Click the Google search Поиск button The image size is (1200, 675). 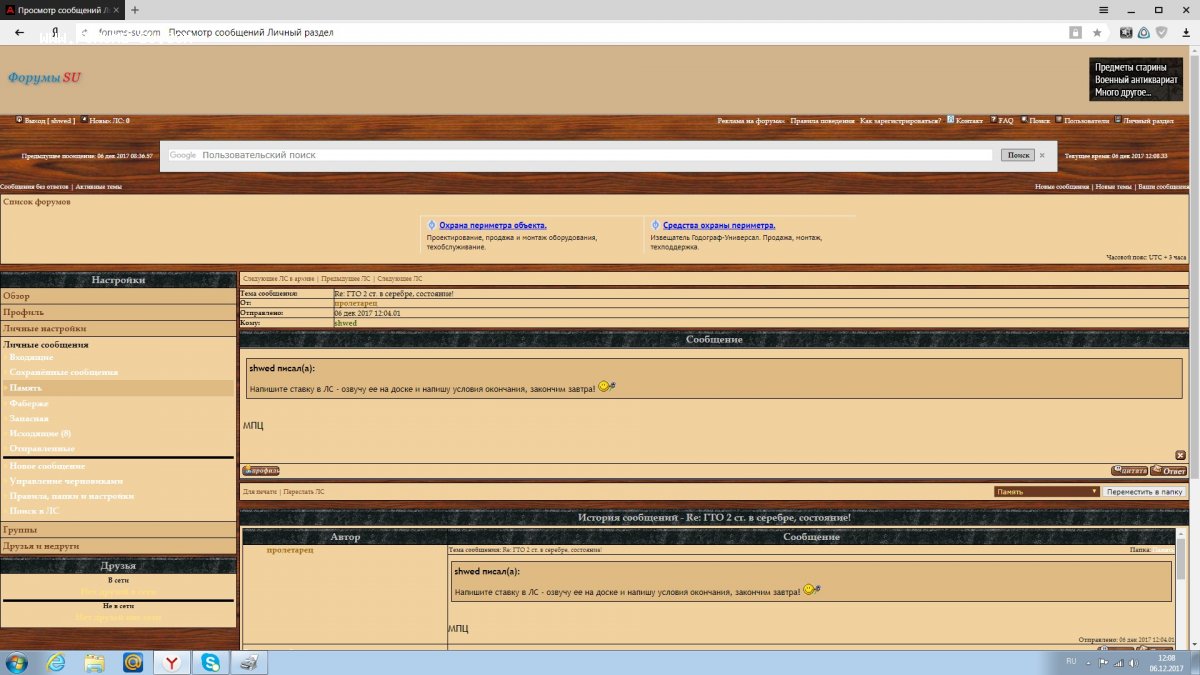[1018, 155]
